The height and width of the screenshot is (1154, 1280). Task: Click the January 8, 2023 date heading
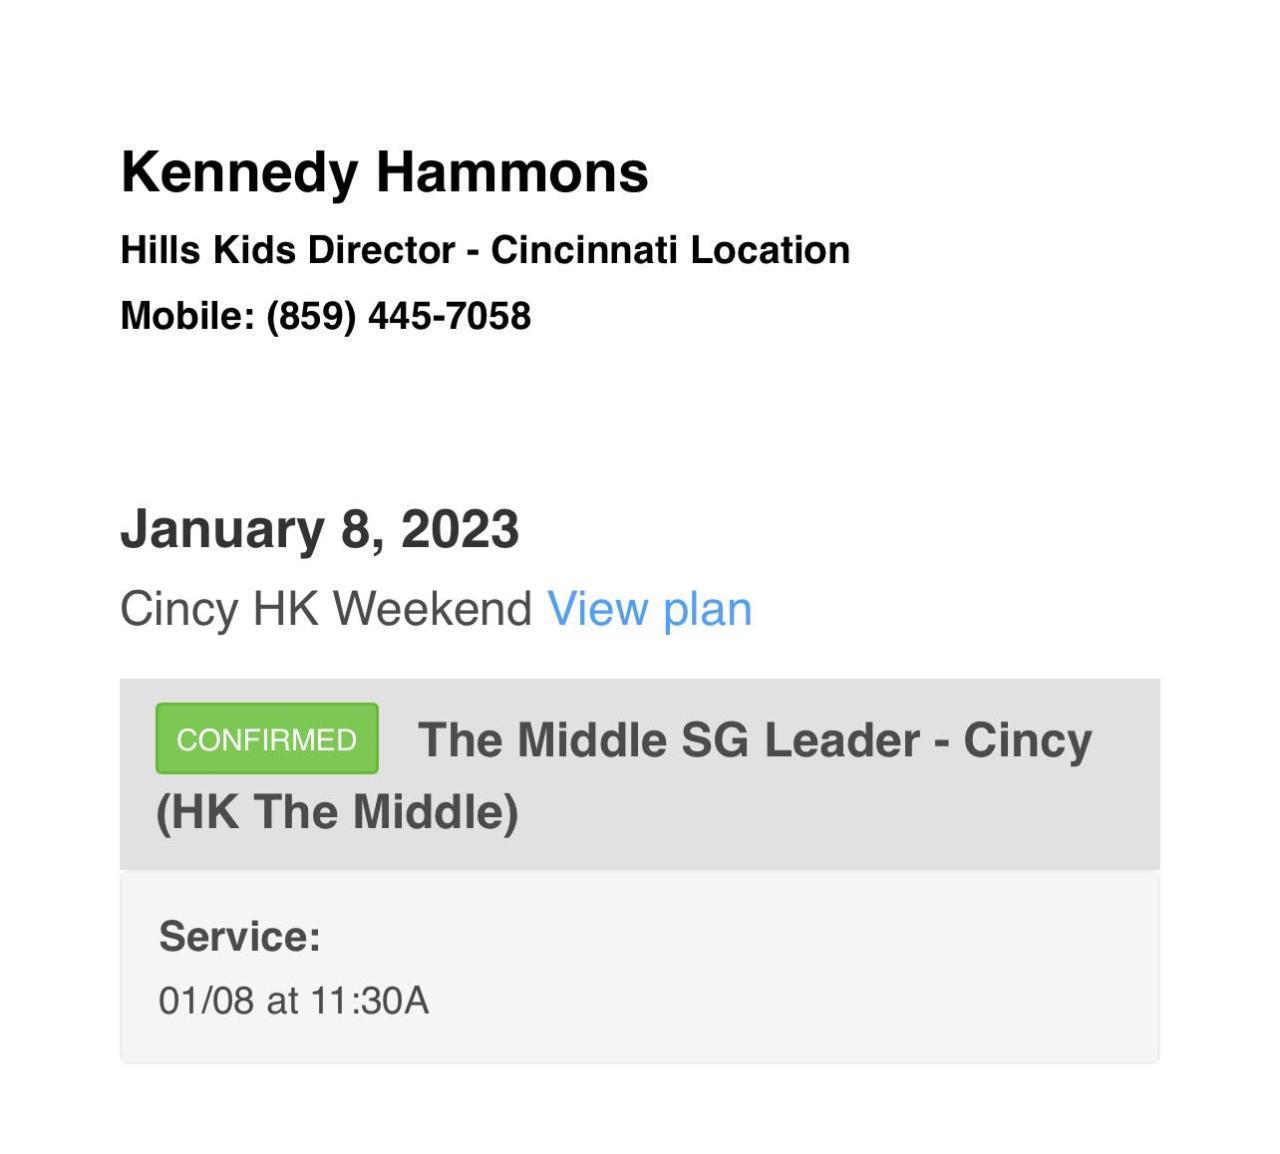click(x=319, y=529)
